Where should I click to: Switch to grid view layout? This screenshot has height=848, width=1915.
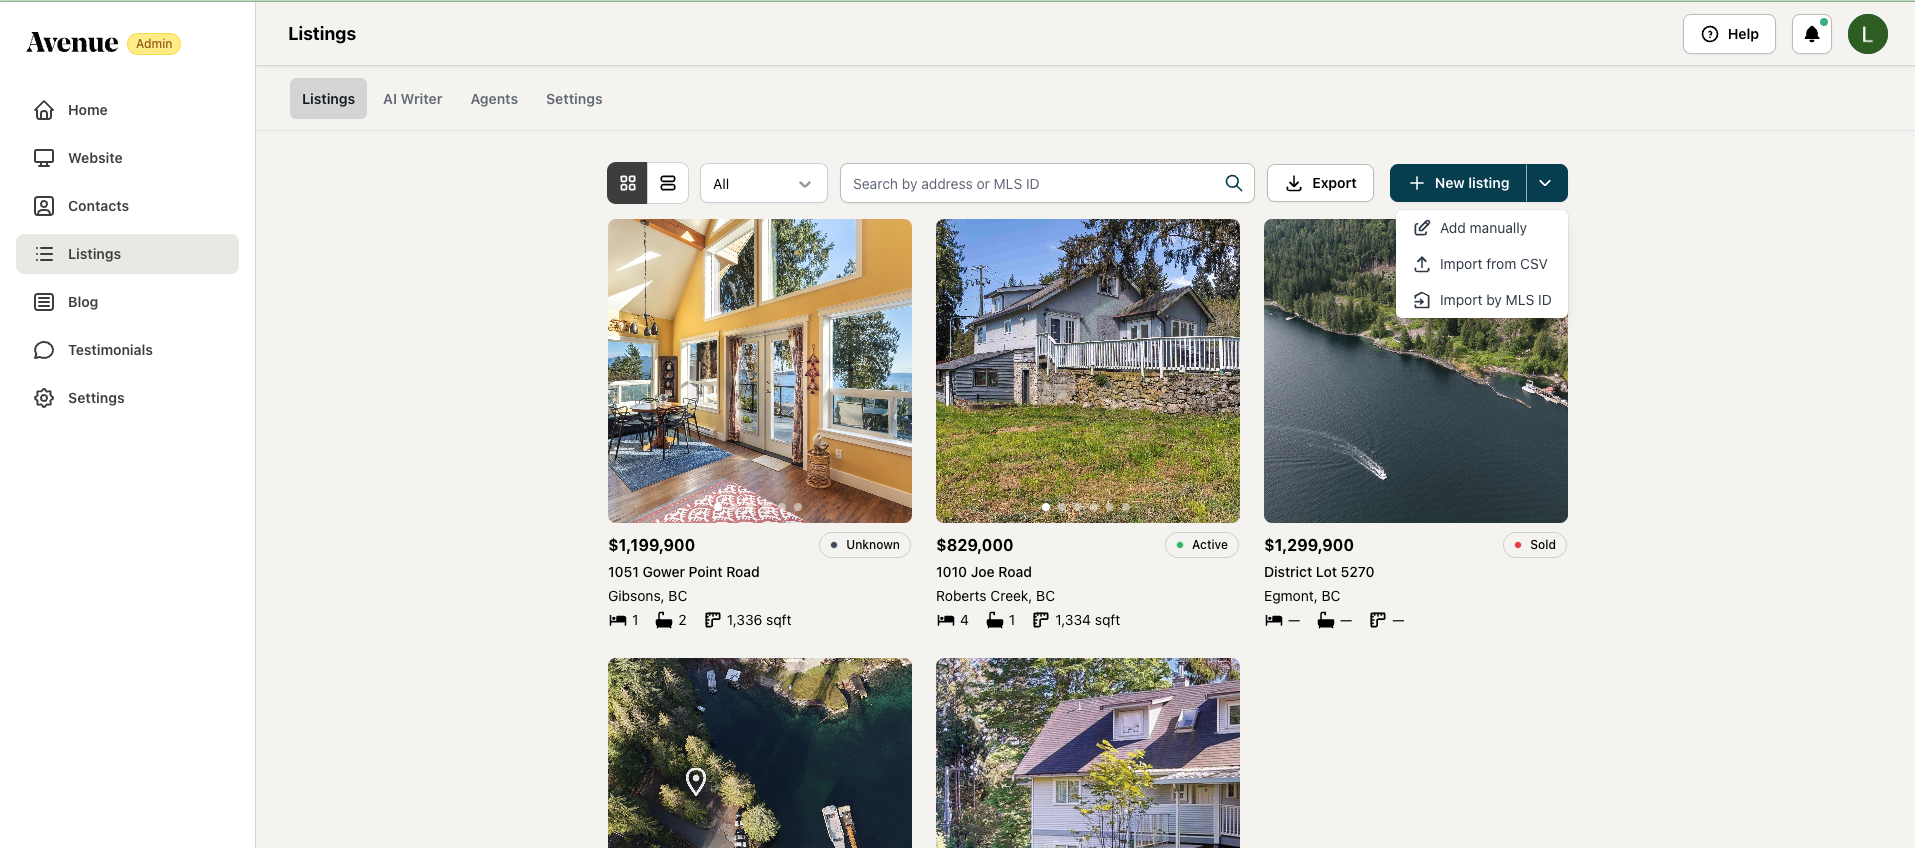[x=627, y=183]
